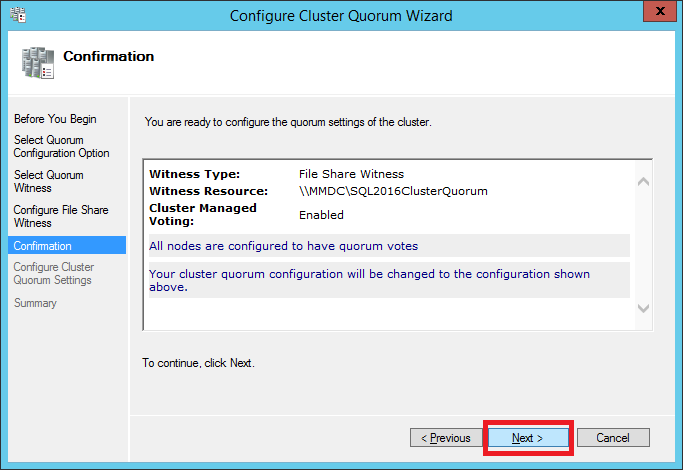
Task: Select the Select Quorum Configuration Option step
Action: point(62,147)
